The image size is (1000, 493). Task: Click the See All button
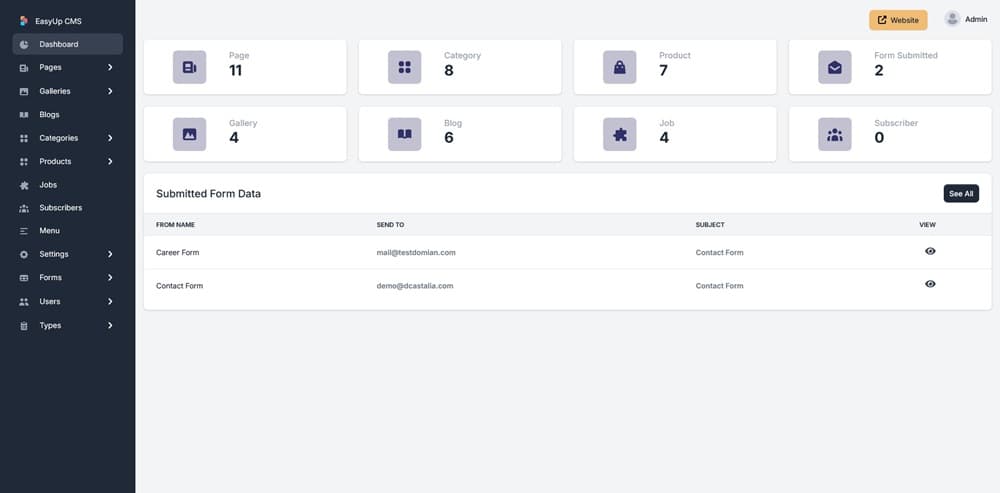tap(960, 193)
